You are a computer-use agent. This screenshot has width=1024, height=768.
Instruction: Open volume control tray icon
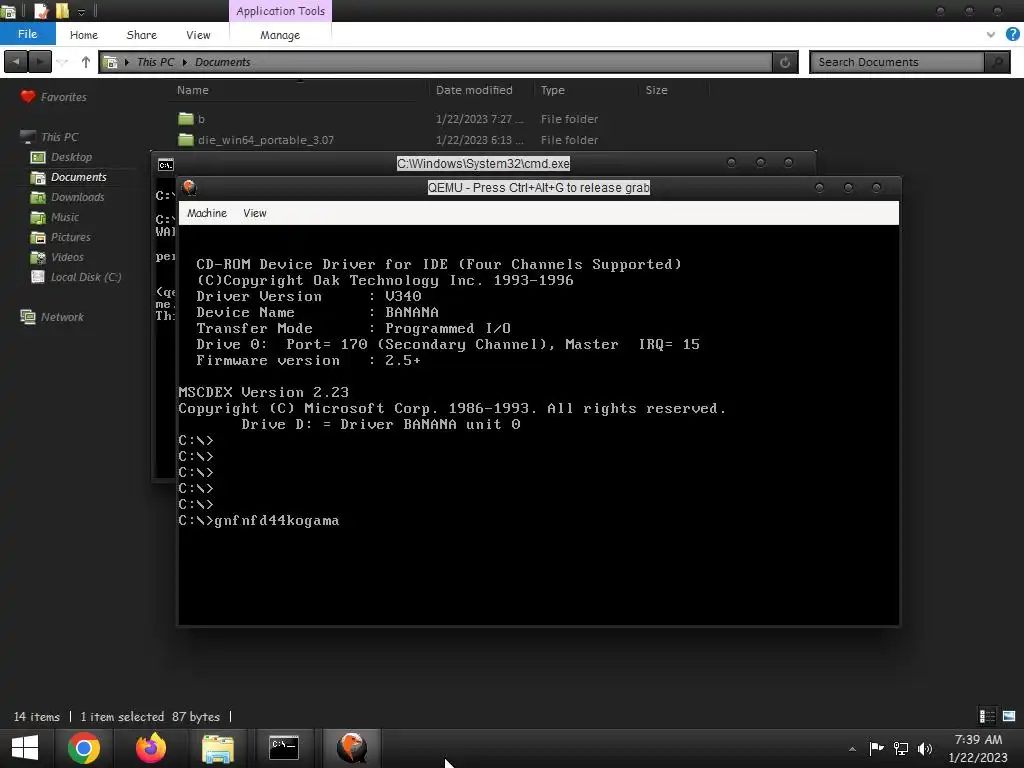[925, 748]
